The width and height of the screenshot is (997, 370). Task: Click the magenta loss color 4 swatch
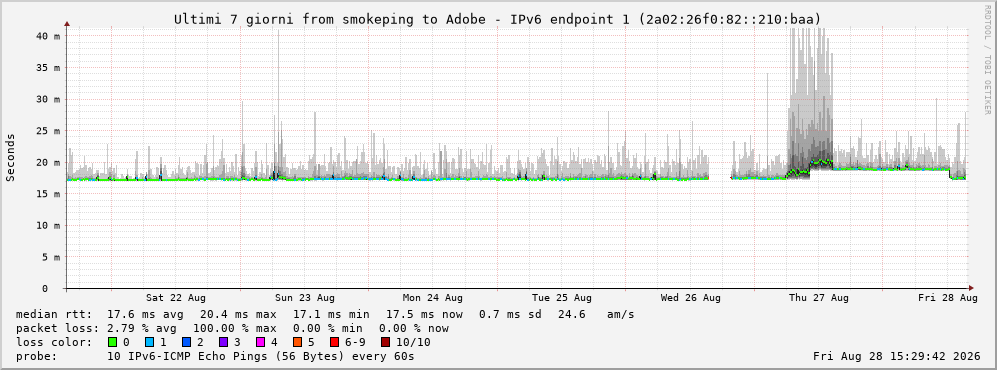click(260, 342)
